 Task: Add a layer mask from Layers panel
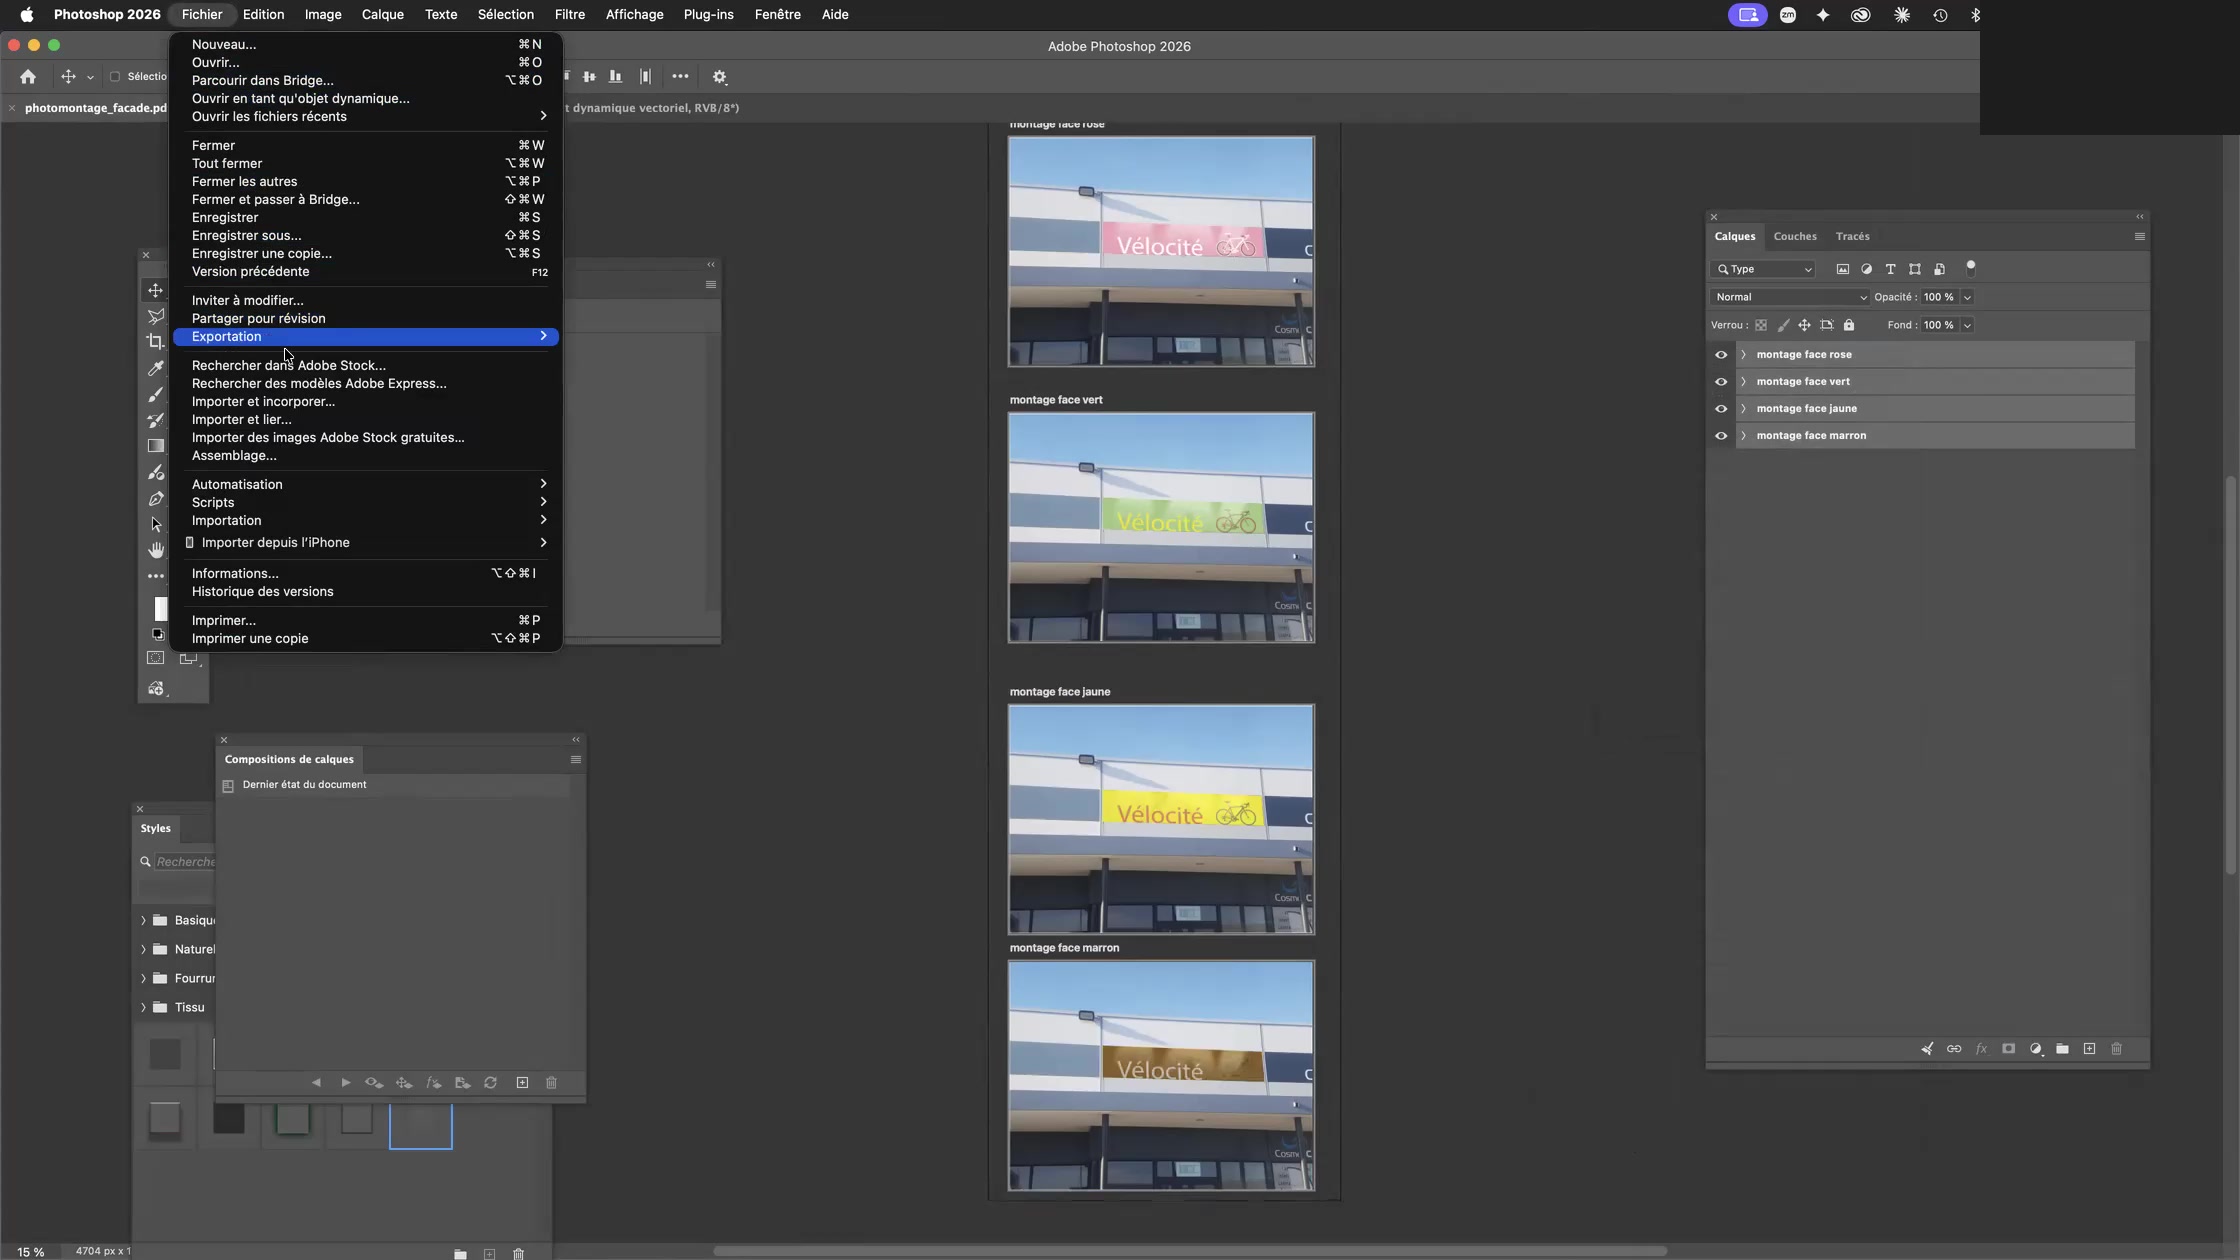pyautogui.click(x=2008, y=1049)
